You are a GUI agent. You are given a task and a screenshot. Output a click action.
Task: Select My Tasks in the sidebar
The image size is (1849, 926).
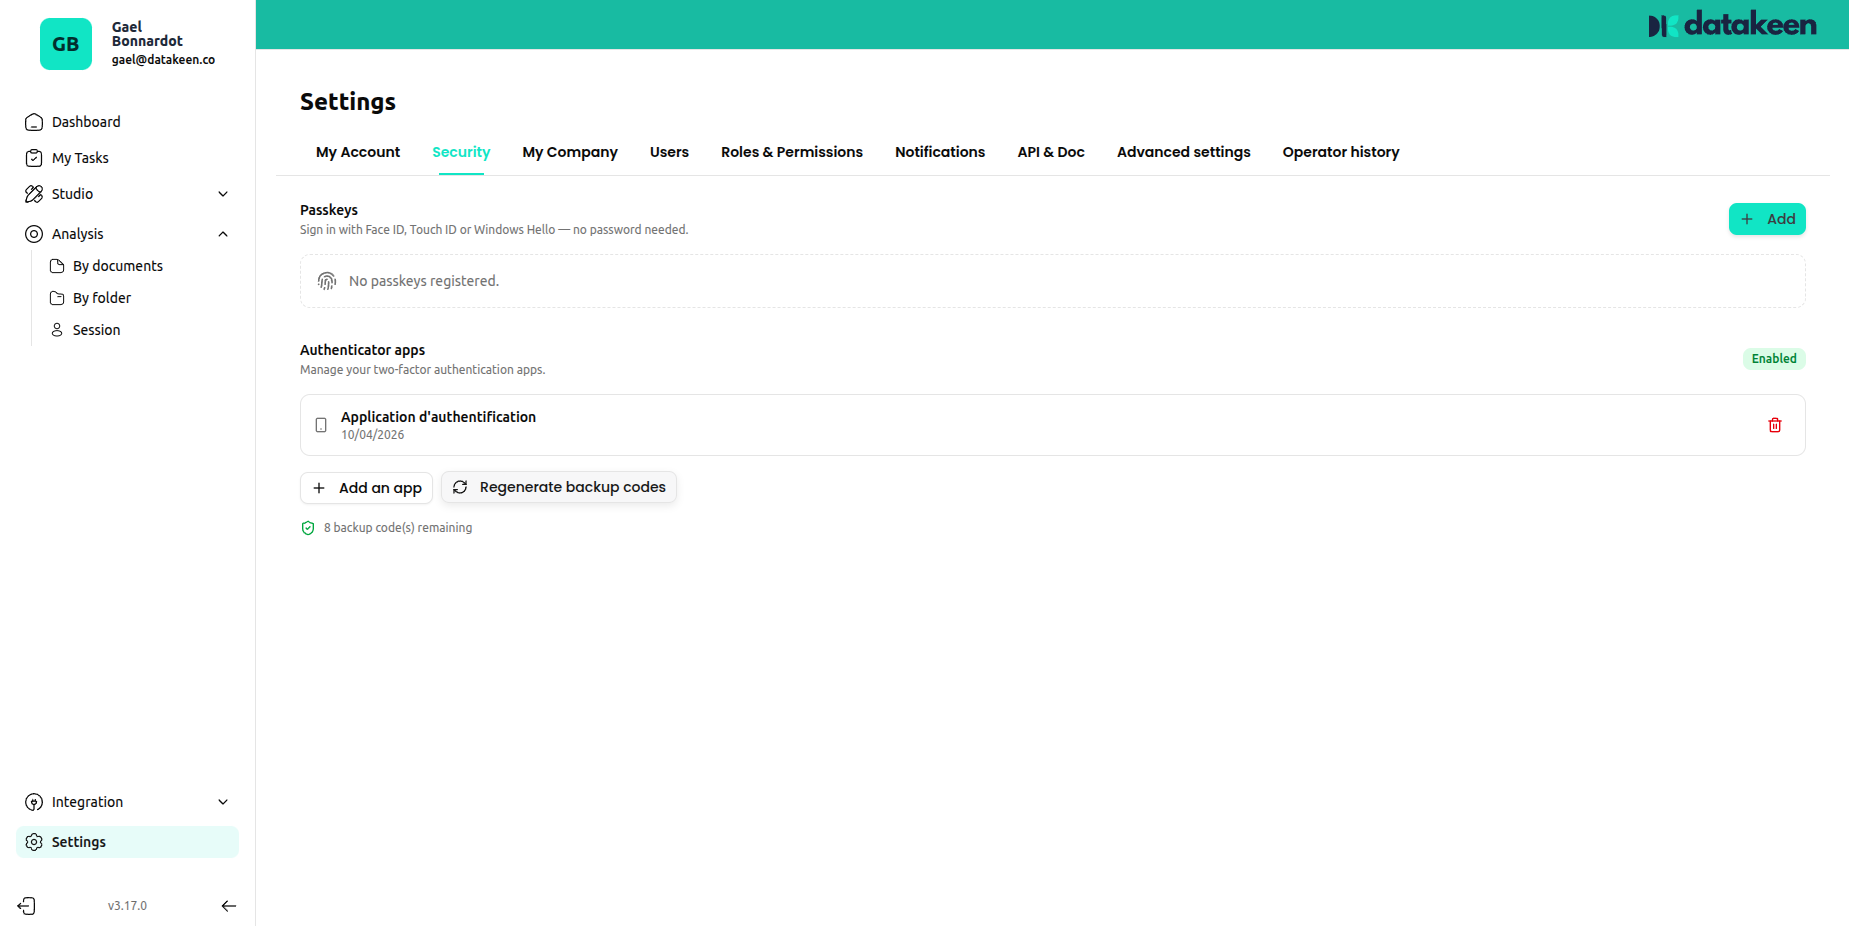pos(80,157)
